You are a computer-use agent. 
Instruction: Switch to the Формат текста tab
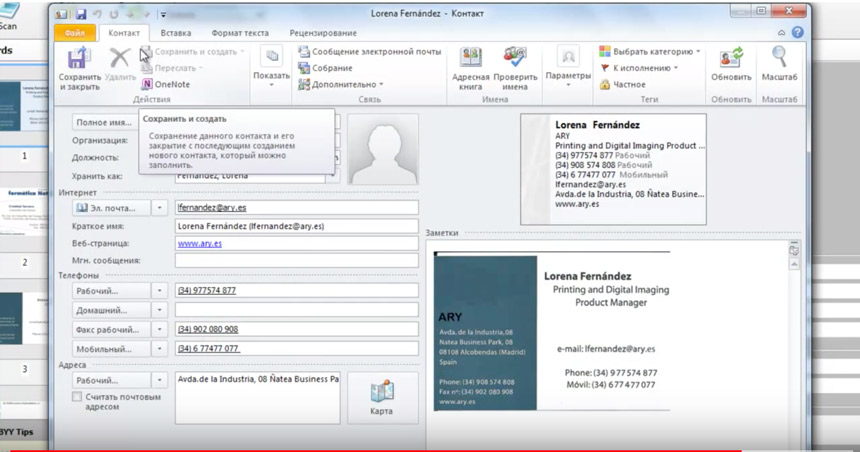240,33
